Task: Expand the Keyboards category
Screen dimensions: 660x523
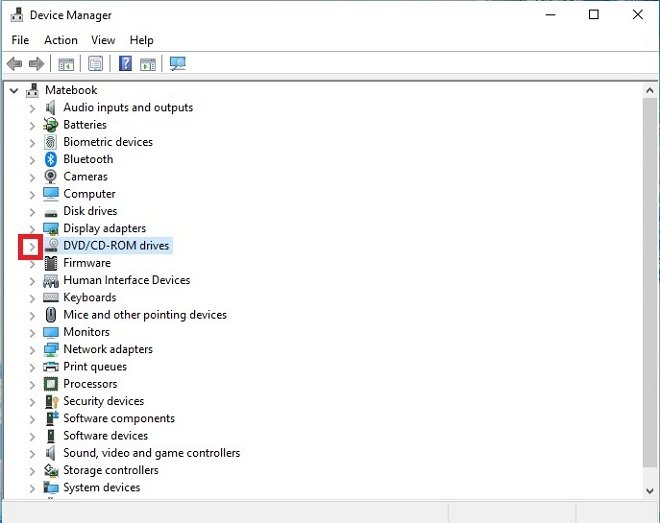Action: pyautogui.click(x=32, y=298)
